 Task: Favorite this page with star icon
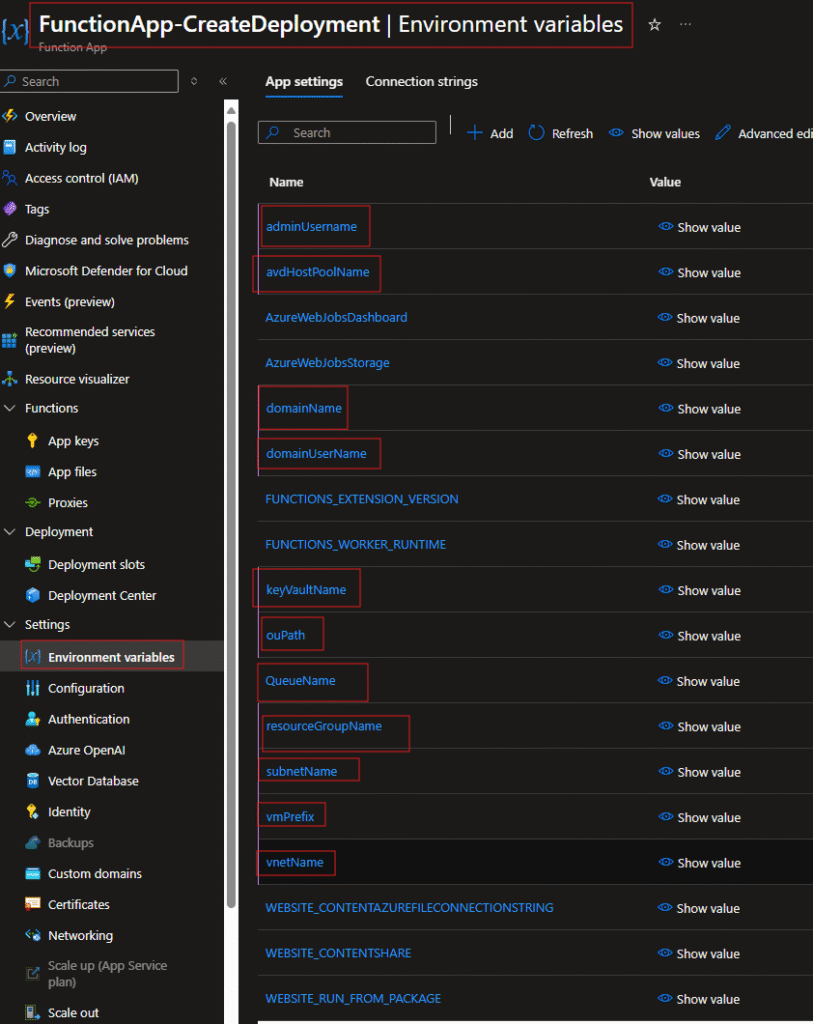coord(654,25)
